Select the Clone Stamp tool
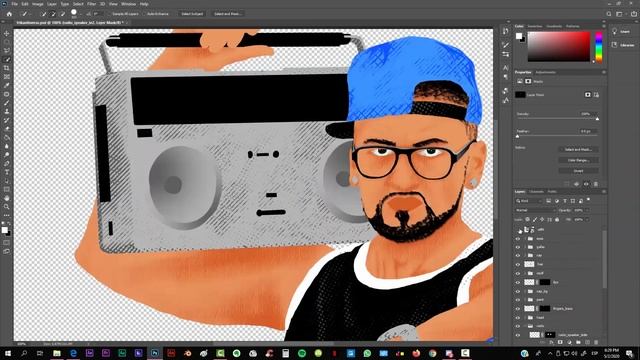This screenshot has height=360, width=640. click(x=7, y=111)
